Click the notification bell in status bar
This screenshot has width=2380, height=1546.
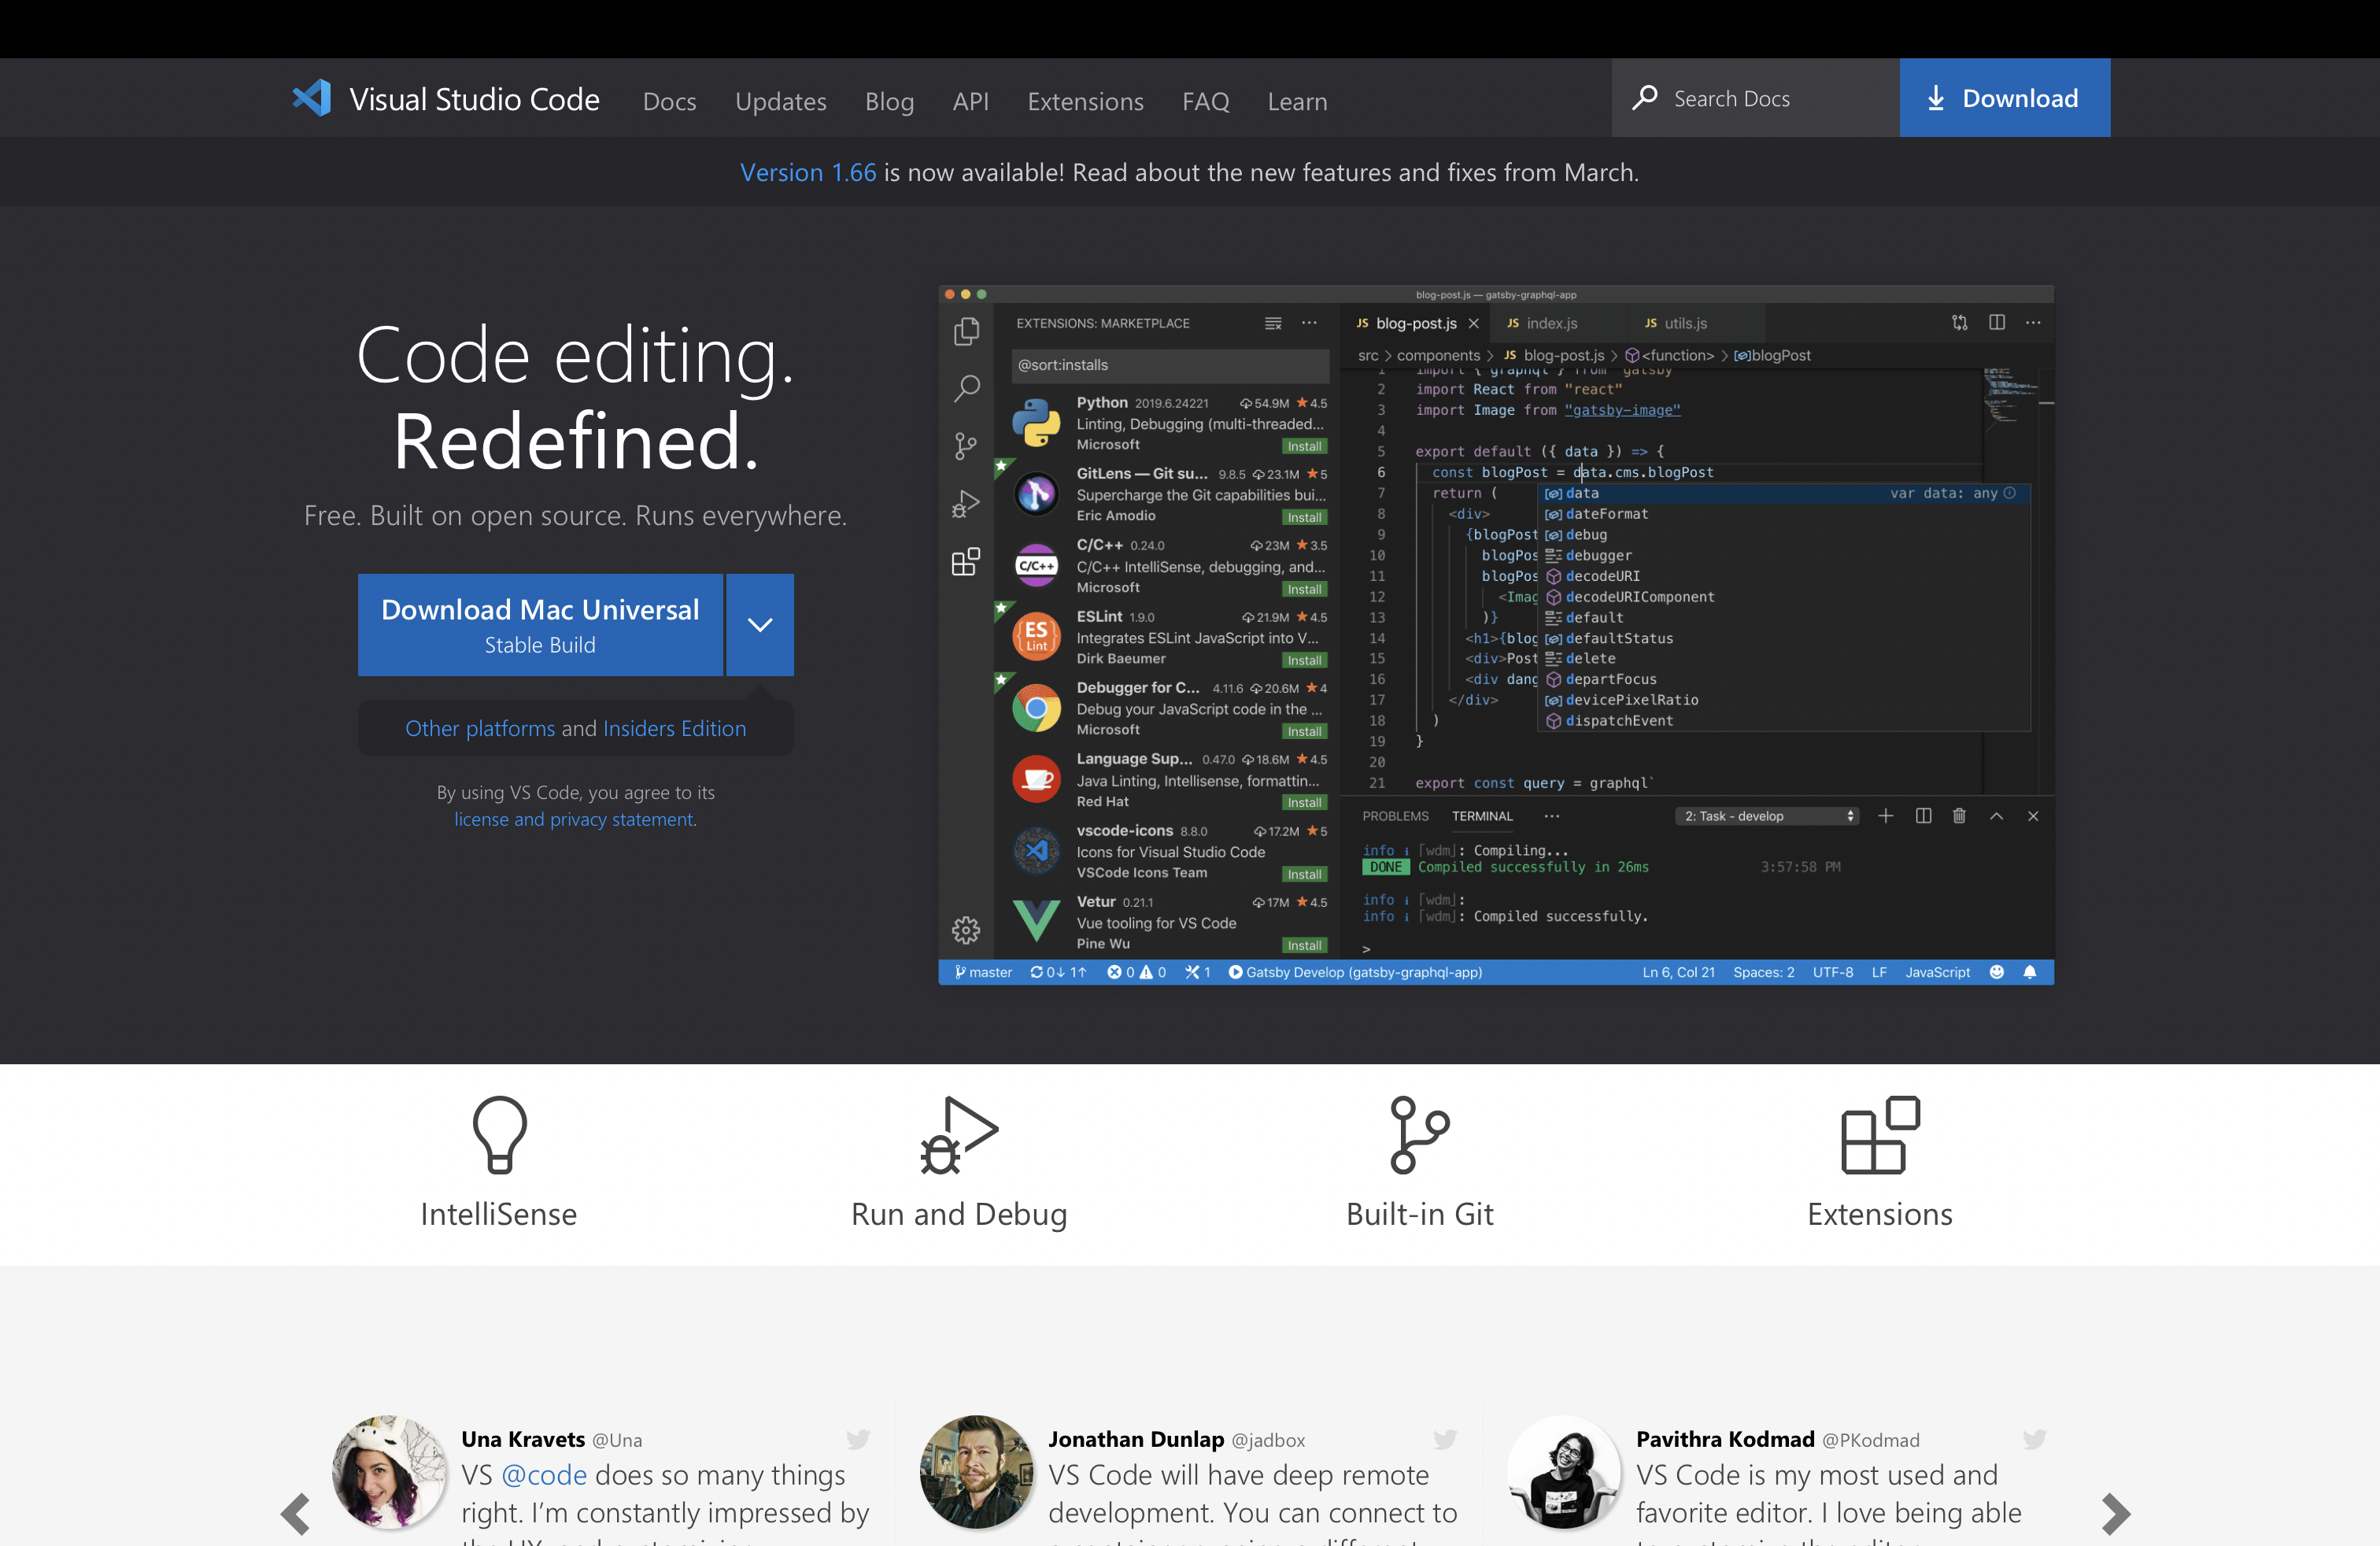[2029, 972]
